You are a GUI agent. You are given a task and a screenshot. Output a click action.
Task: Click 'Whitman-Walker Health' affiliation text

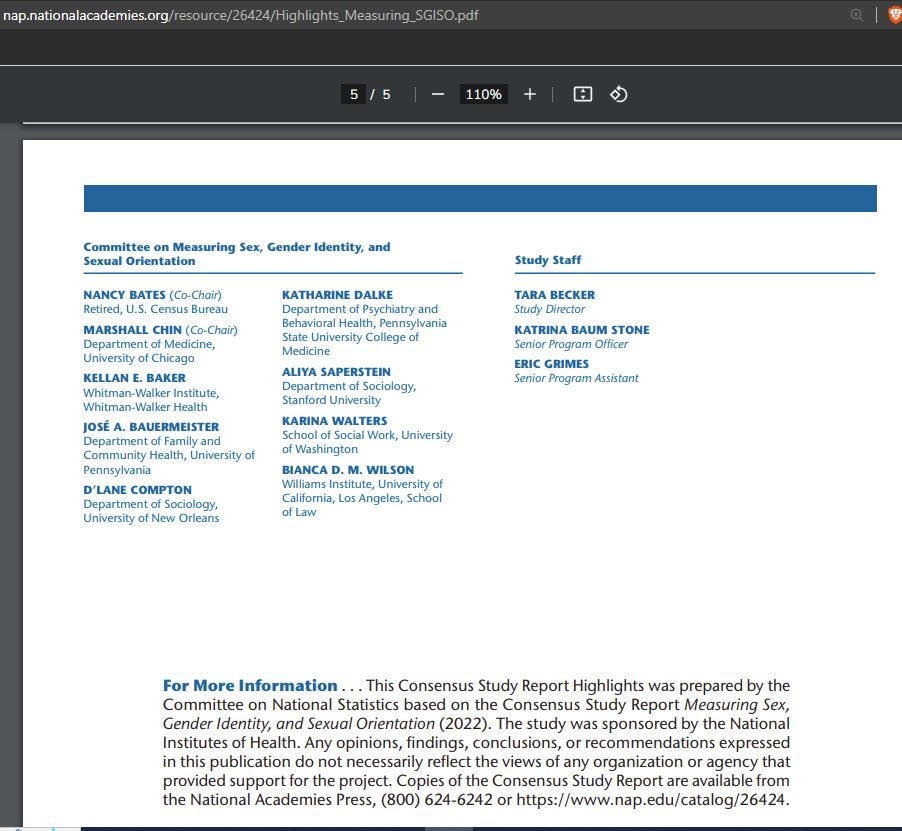point(146,407)
